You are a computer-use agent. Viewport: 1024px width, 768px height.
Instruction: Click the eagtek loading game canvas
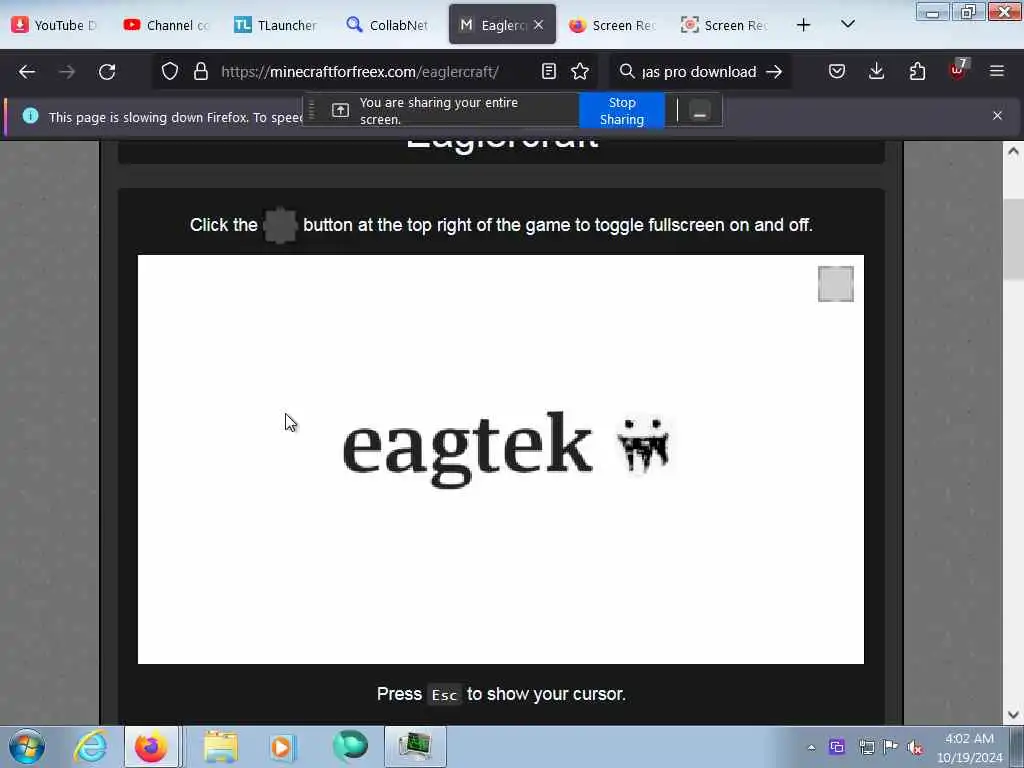[500, 459]
